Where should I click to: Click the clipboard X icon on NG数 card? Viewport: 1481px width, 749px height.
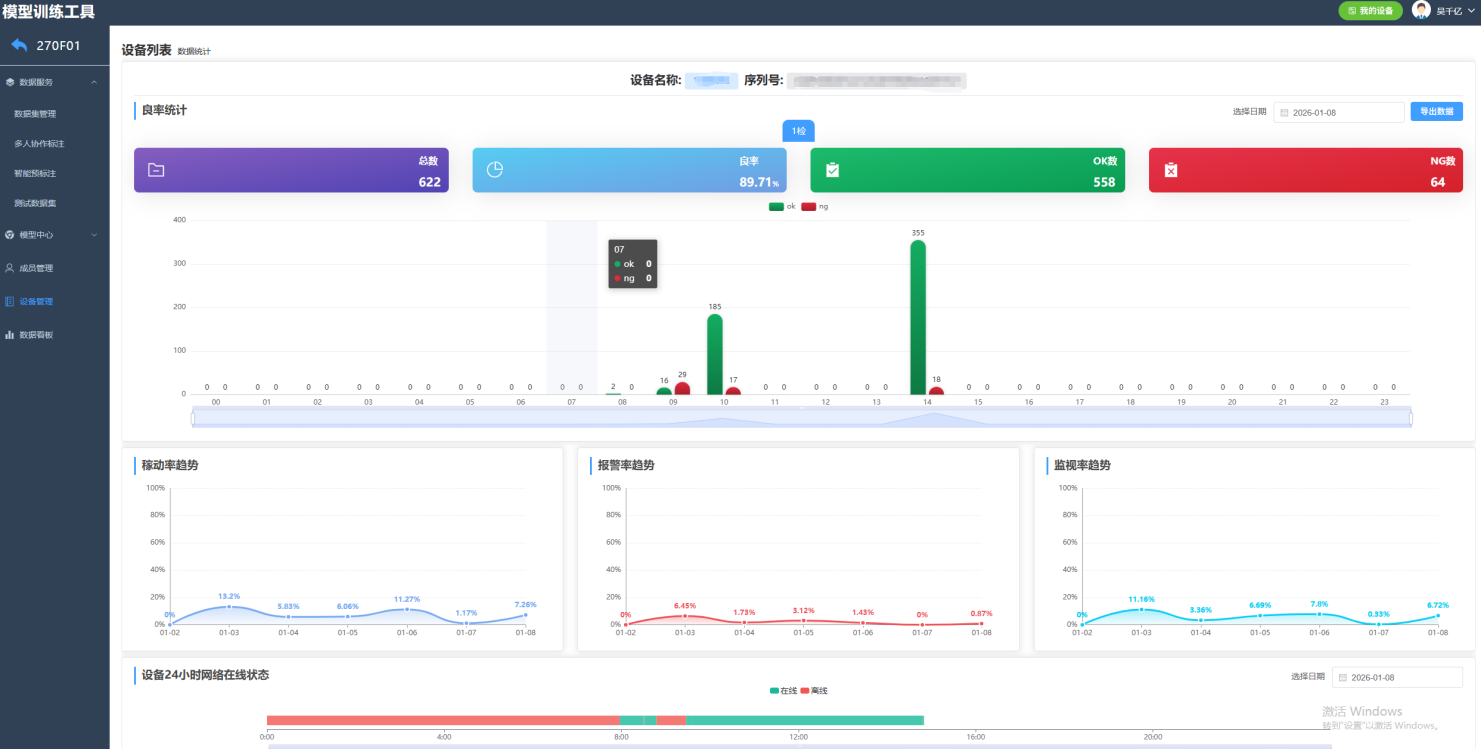click(x=1171, y=170)
